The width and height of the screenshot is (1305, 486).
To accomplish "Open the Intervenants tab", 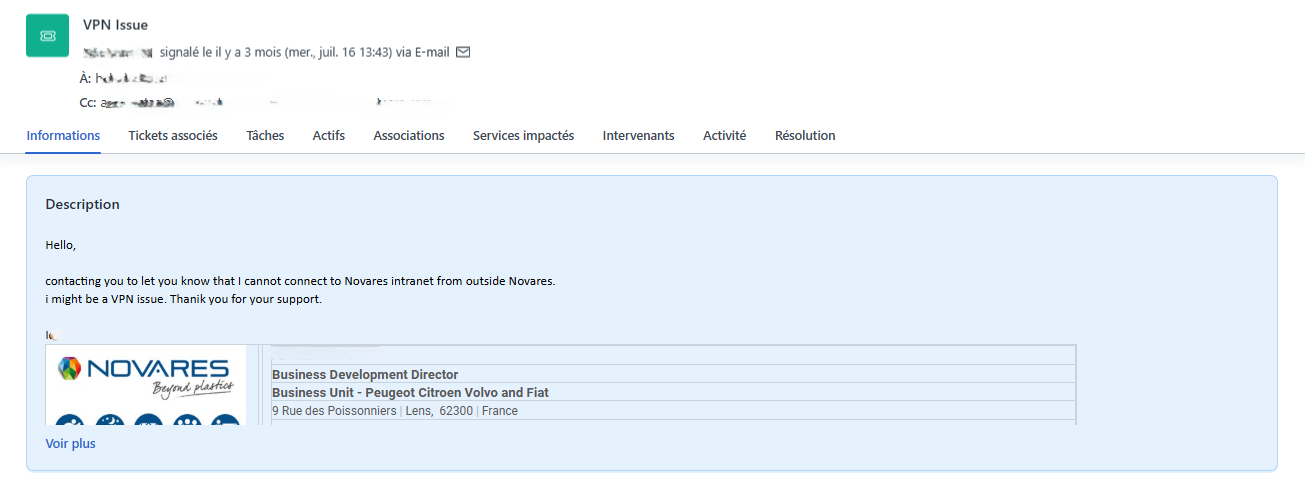I will [x=638, y=135].
